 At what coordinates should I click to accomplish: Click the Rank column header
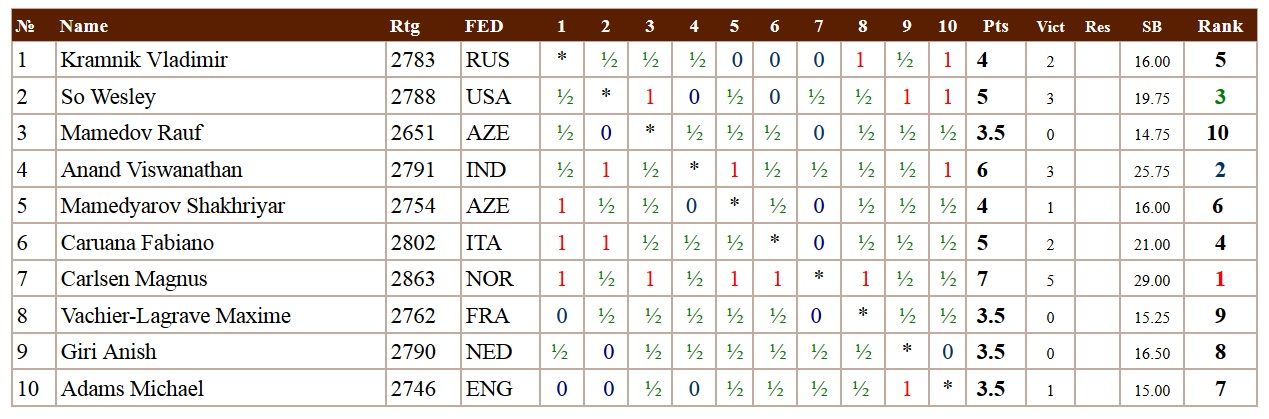[1220, 26]
